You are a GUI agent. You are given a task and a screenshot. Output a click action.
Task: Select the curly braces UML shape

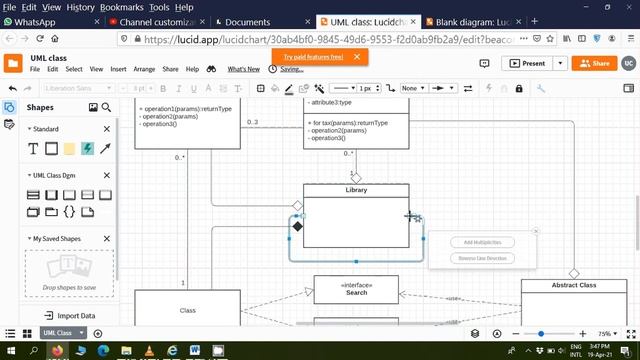(69, 211)
